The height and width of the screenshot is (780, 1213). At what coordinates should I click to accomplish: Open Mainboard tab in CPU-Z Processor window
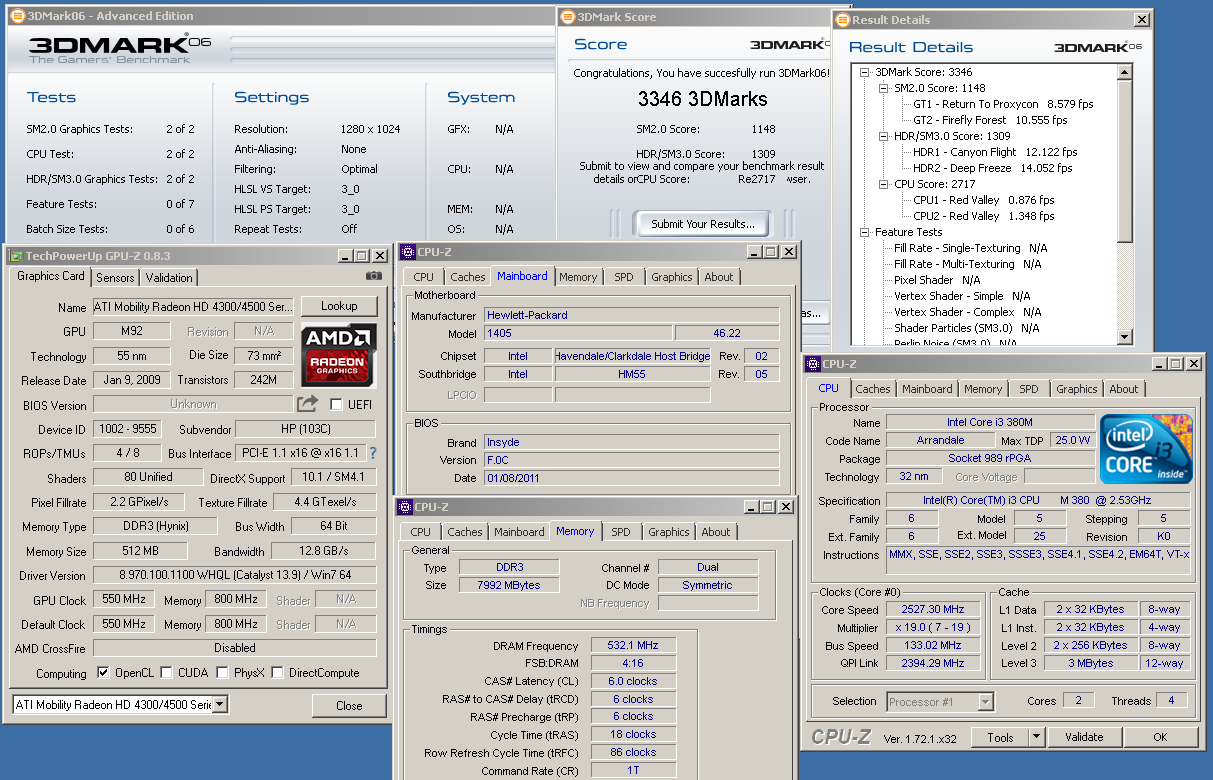[x=927, y=389]
